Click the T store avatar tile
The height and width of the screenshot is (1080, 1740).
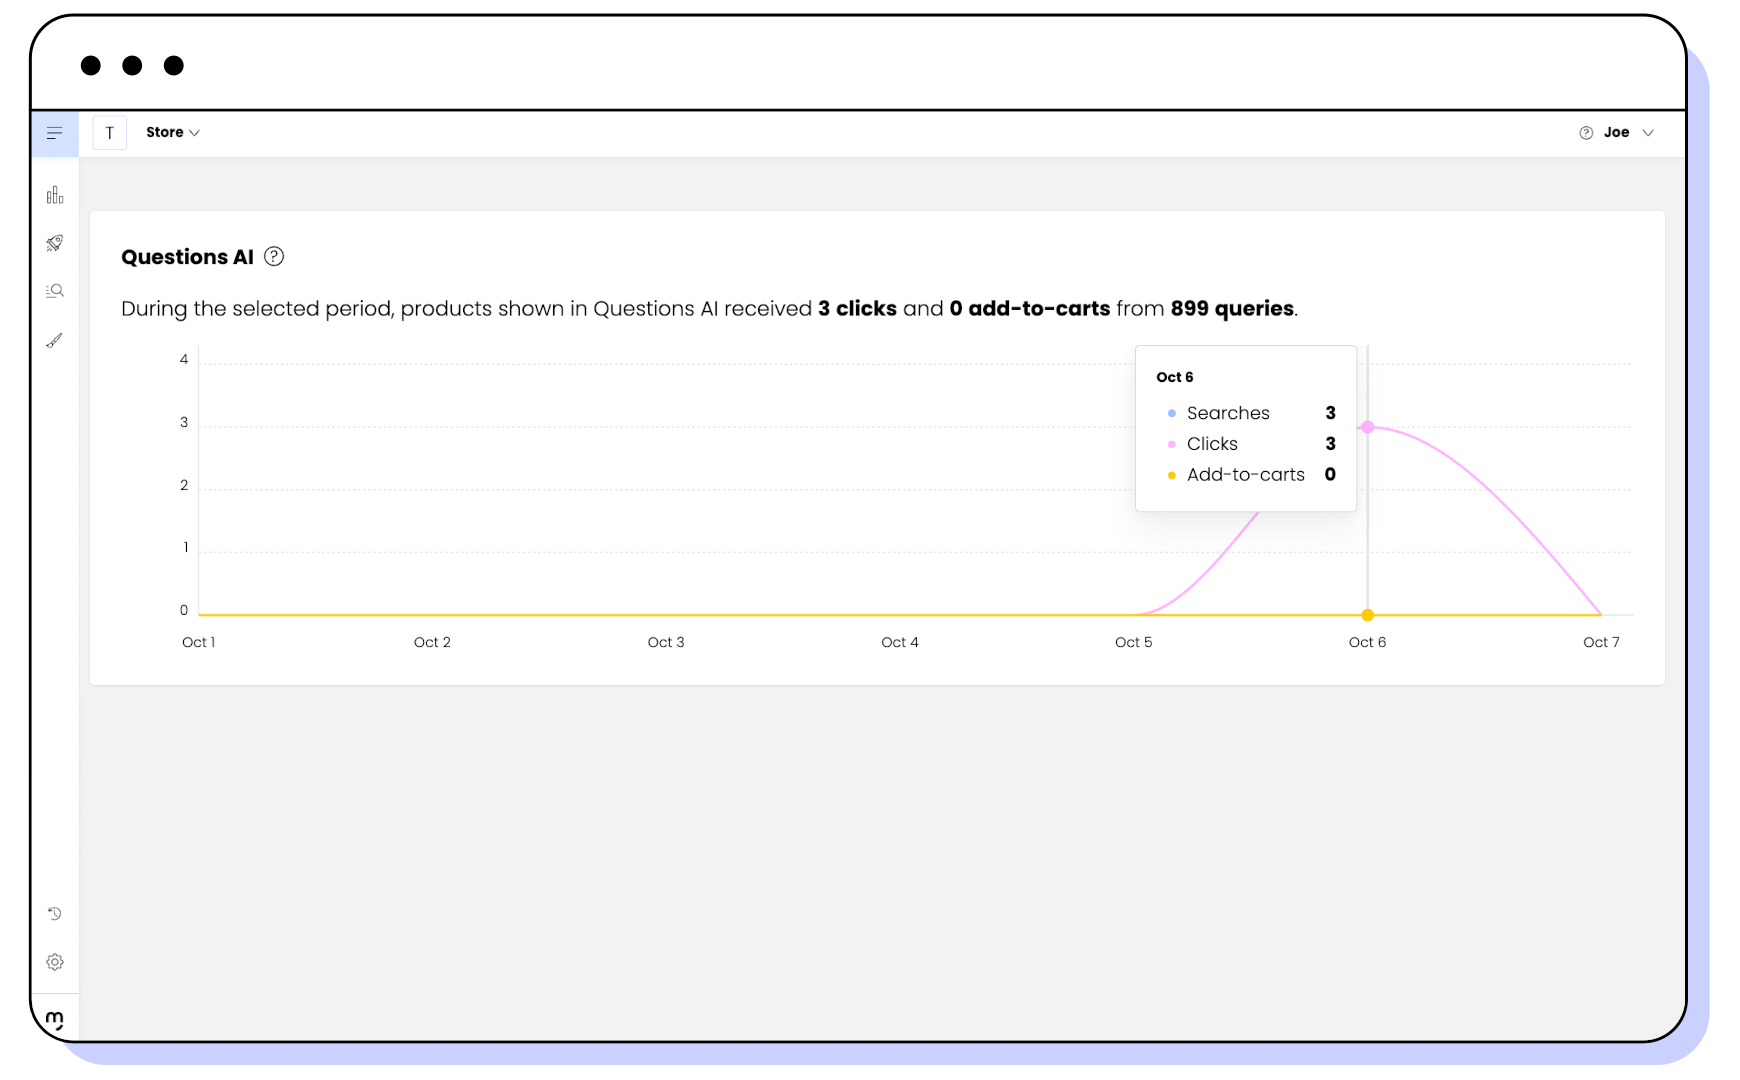point(110,133)
